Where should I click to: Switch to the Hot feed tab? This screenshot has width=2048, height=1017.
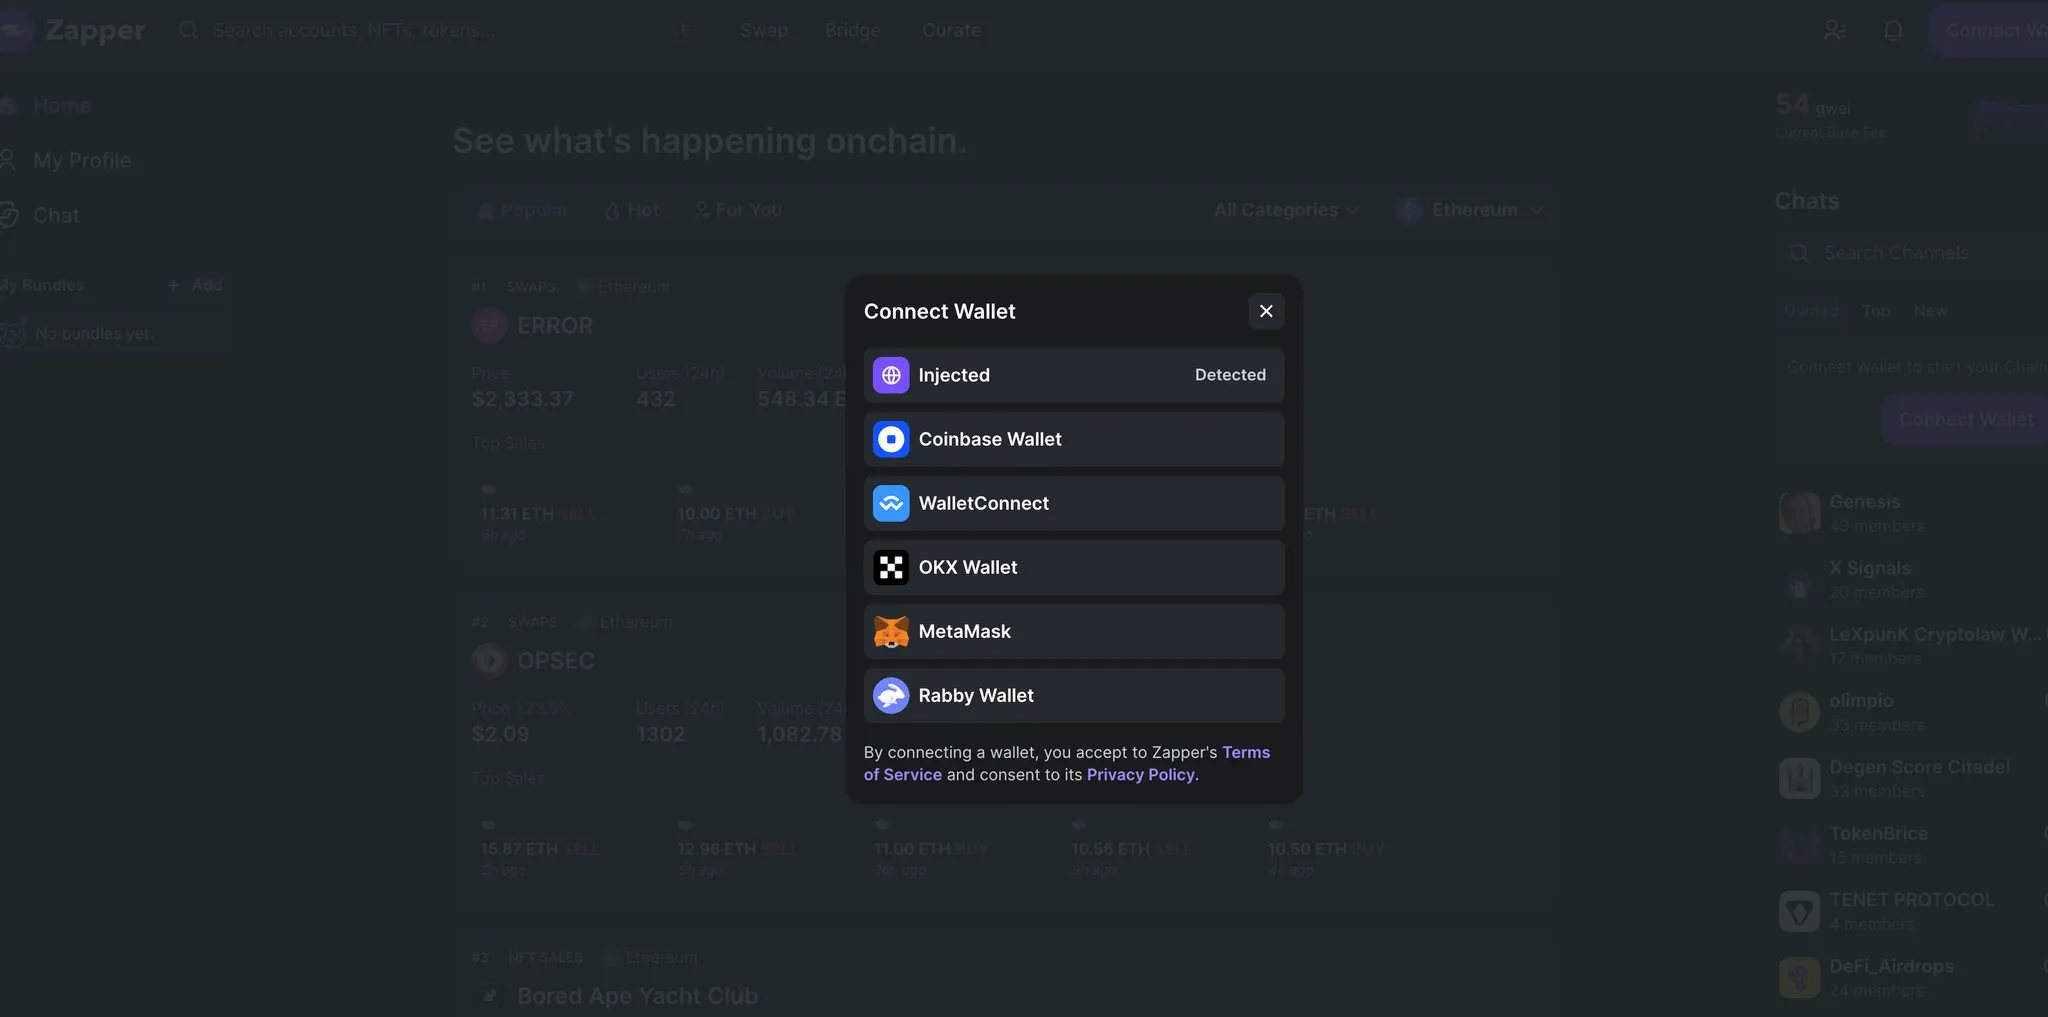[632, 210]
